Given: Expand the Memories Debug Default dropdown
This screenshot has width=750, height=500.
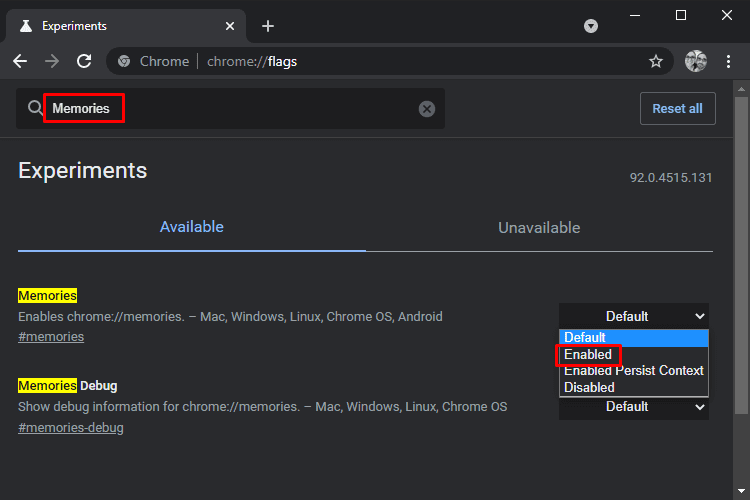Looking at the screenshot, I should point(633,408).
